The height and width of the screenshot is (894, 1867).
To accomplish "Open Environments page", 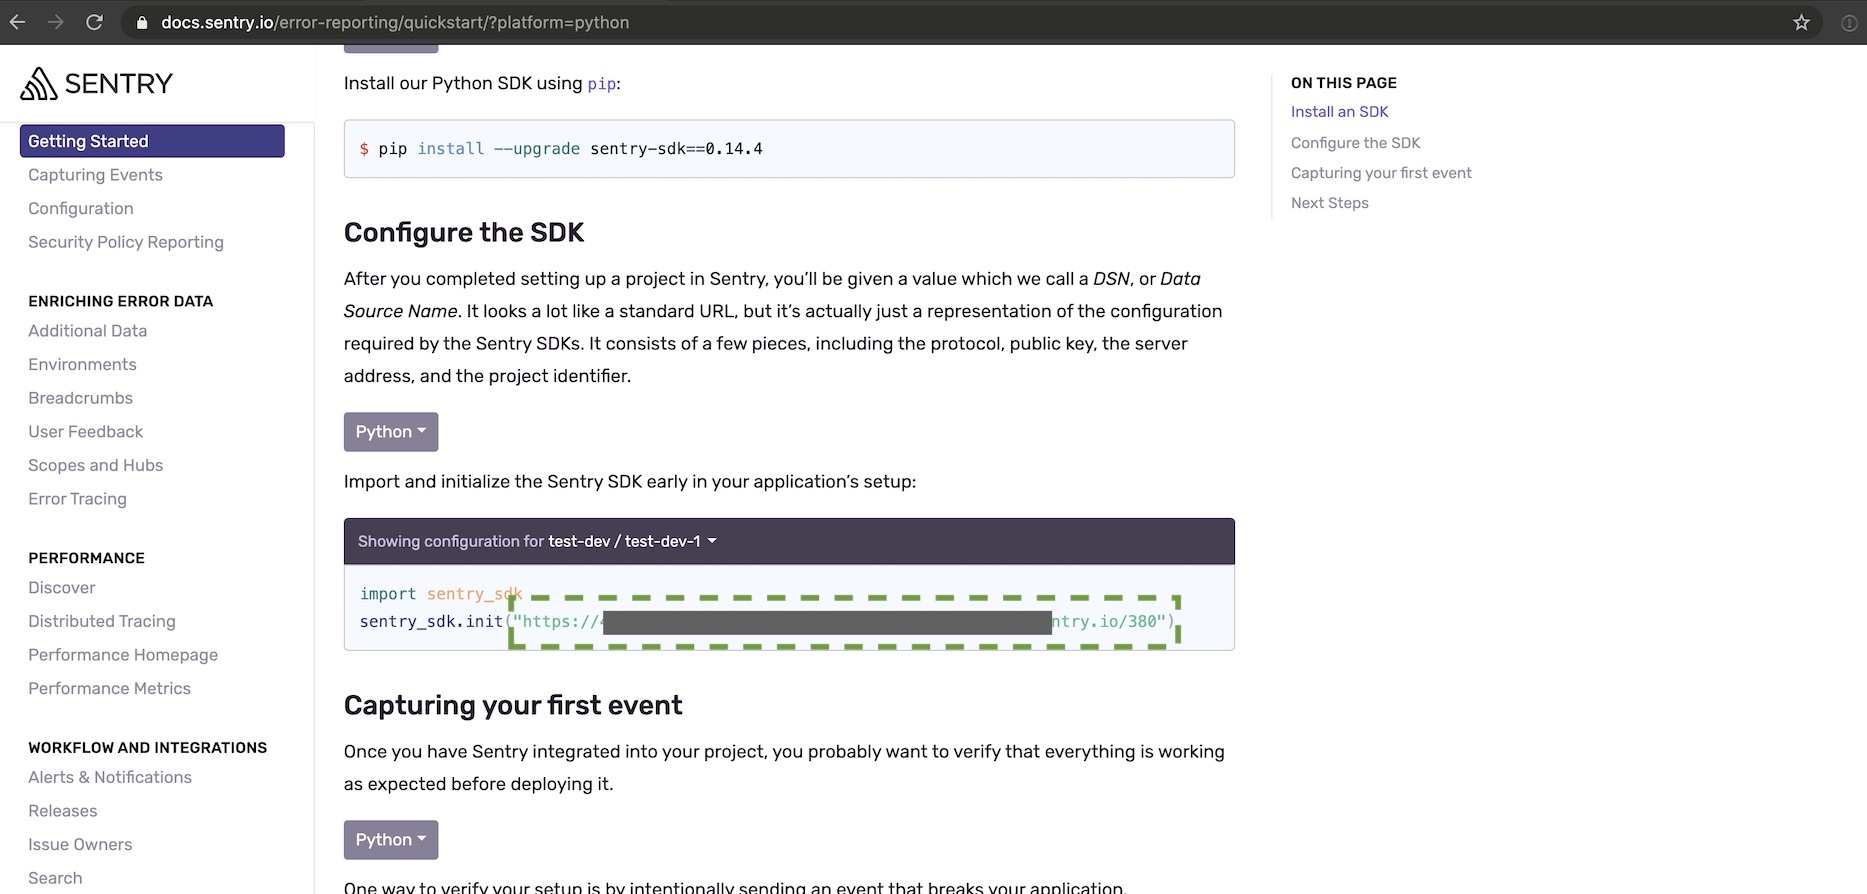I will 82,365.
